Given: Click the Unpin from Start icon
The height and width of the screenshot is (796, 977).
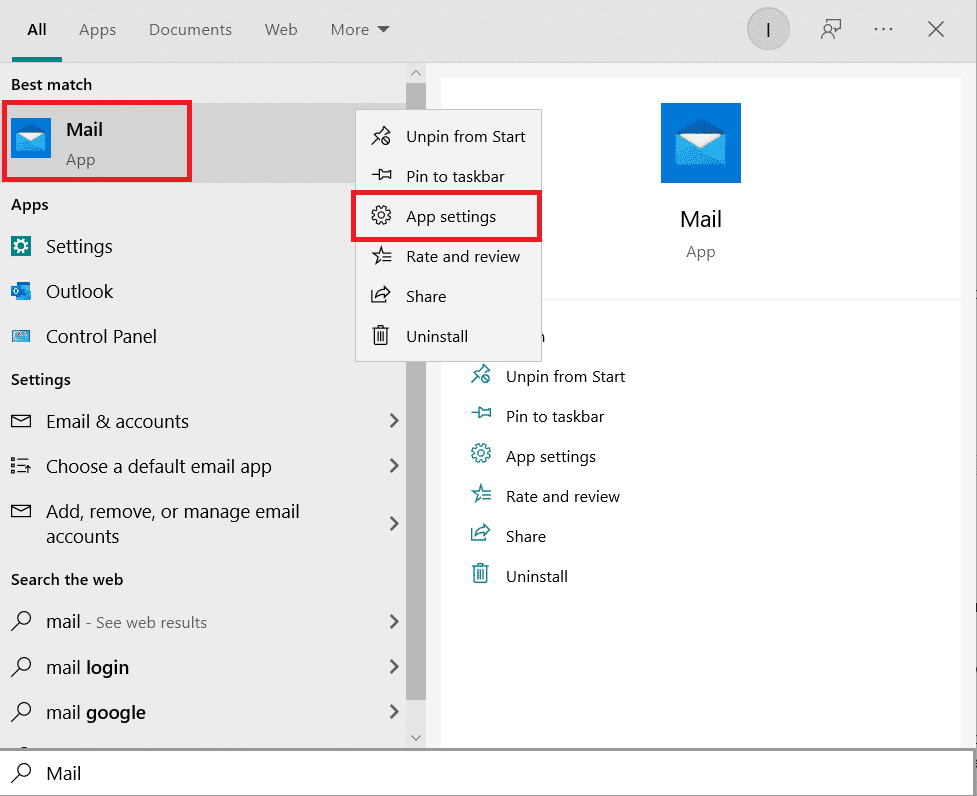Looking at the screenshot, I should point(381,136).
